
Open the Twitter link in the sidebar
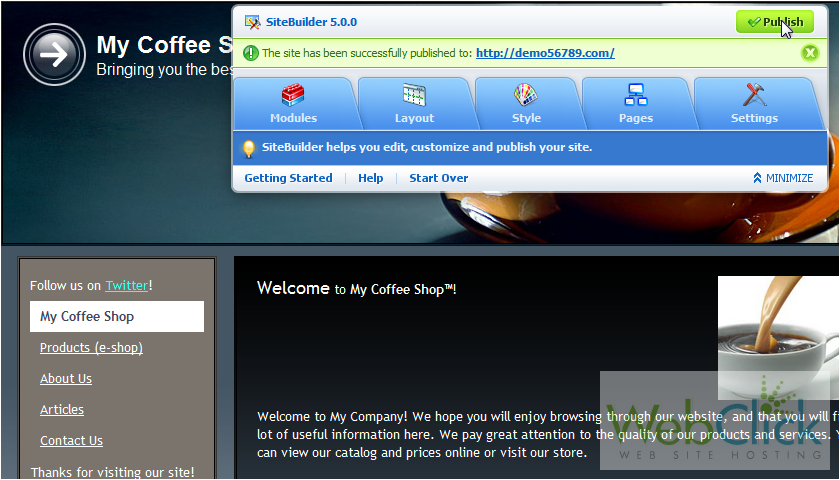coord(126,286)
